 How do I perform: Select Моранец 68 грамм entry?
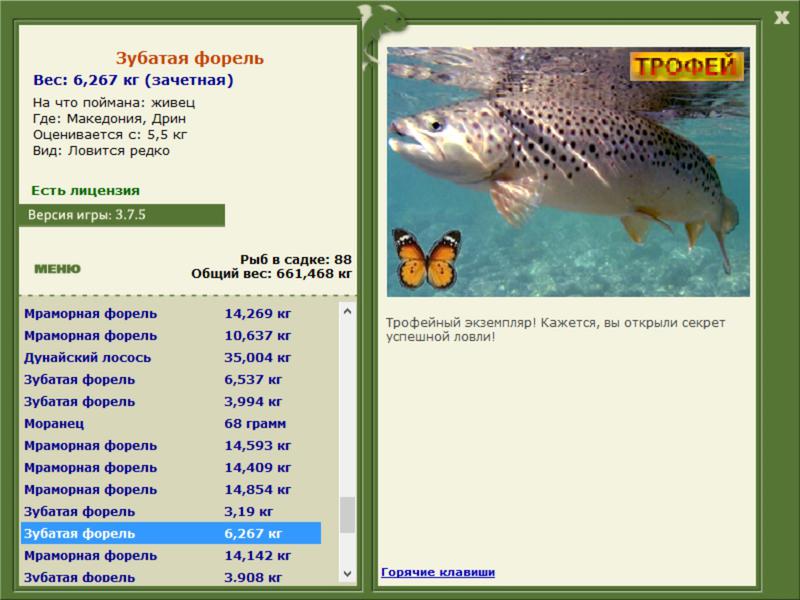coord(171,423)
